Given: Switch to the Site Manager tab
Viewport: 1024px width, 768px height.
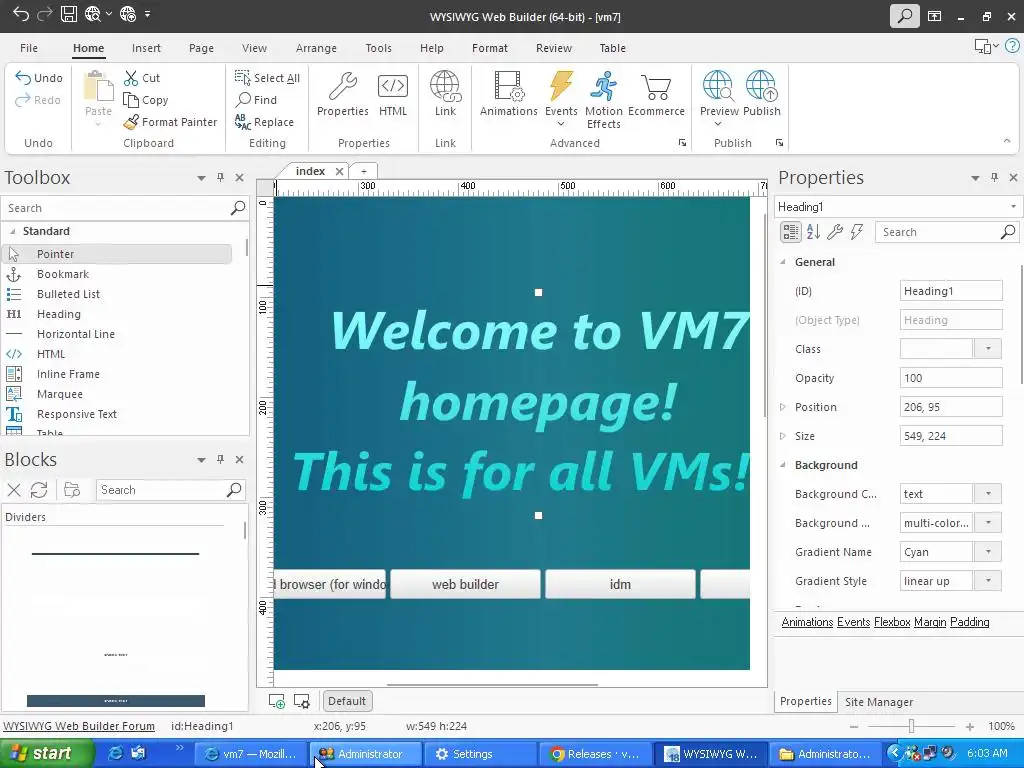Looking at the screenshot, I should click(879, 702).
